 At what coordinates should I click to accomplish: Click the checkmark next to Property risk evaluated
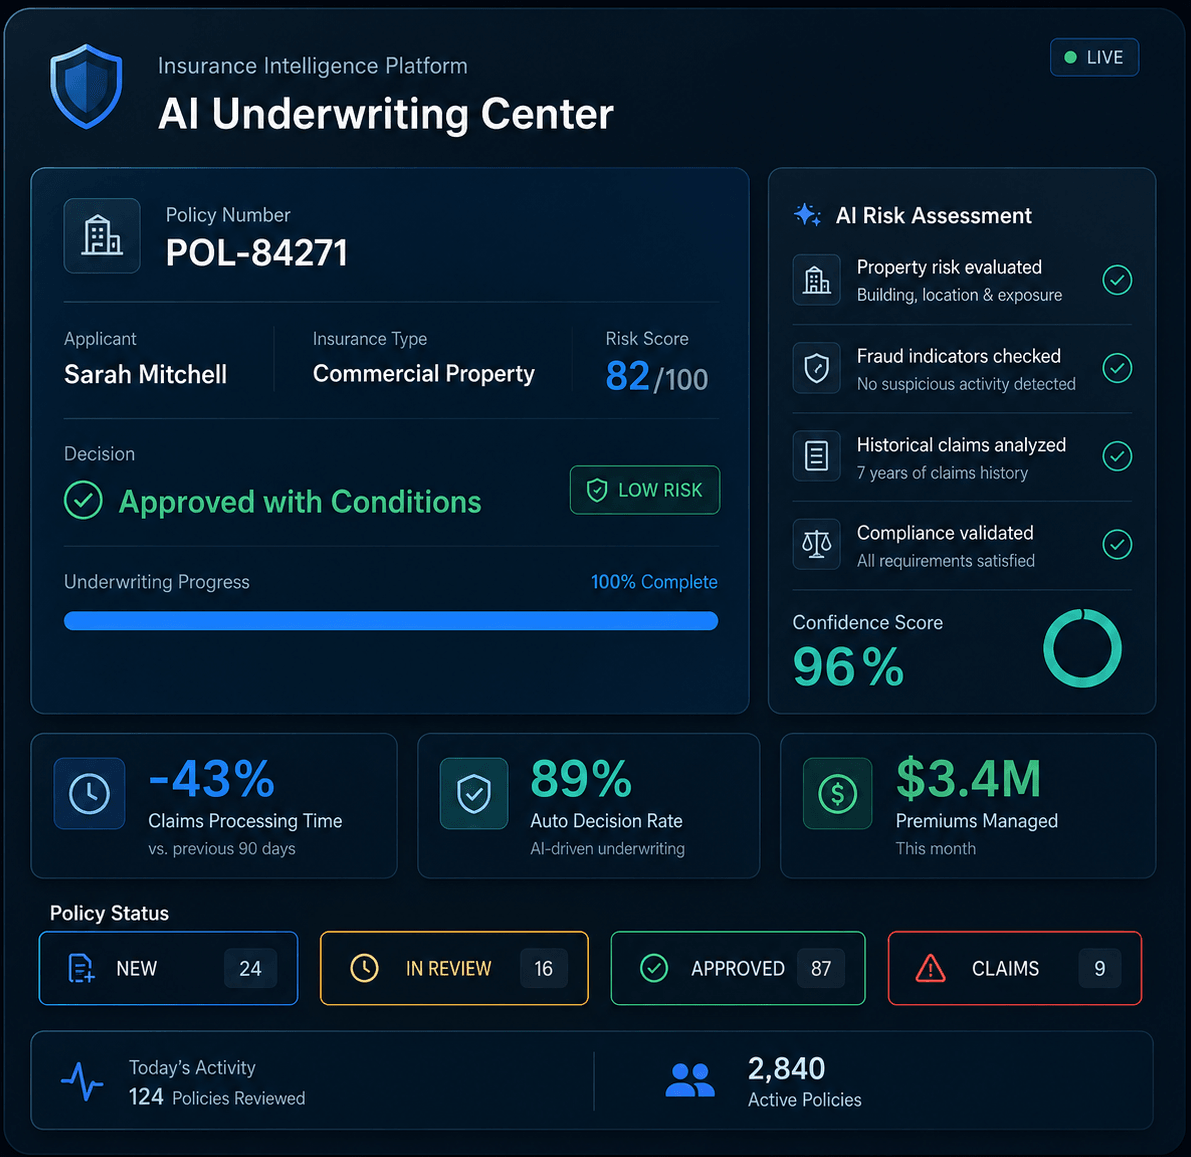coord(1117,280)
